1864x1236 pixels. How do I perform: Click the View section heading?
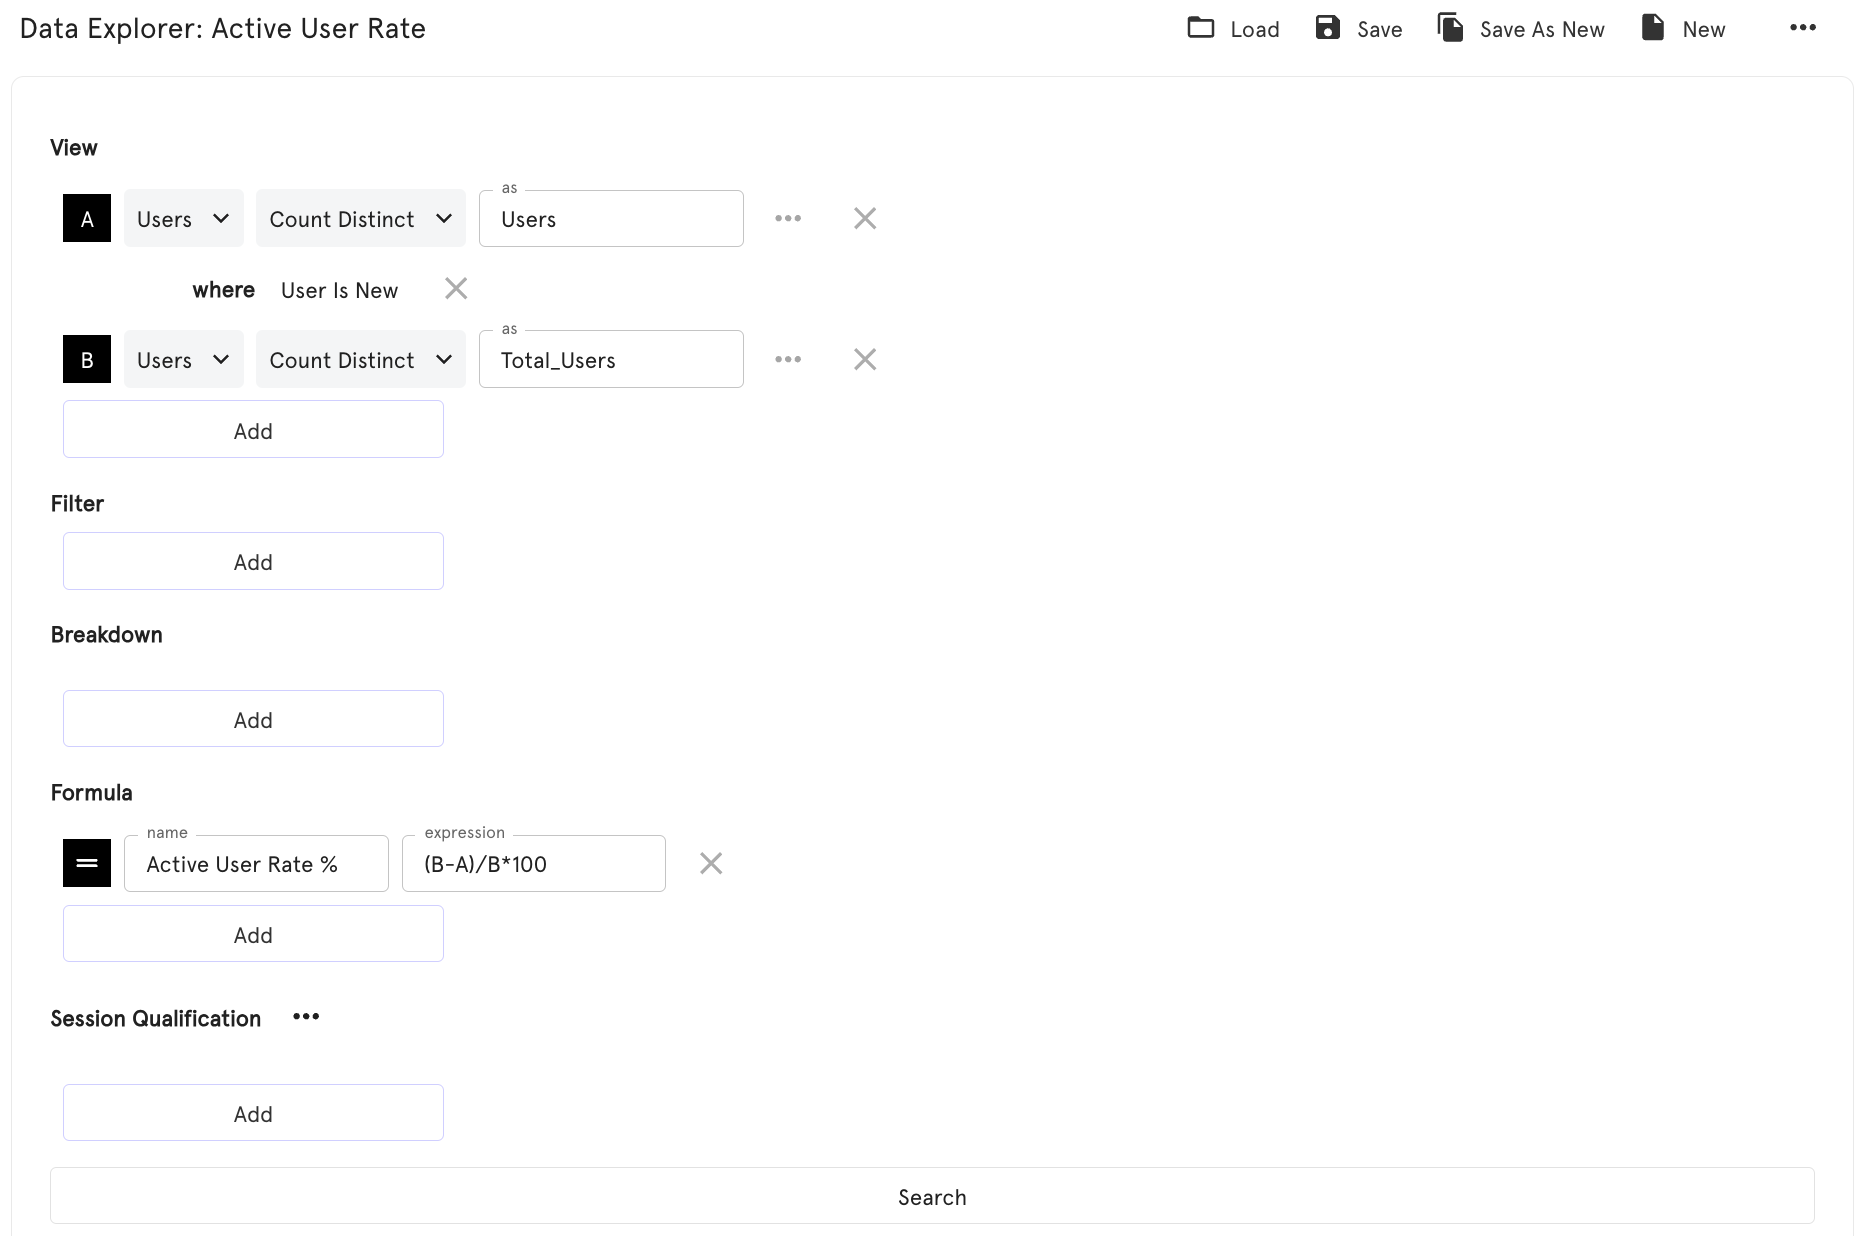click(74, 148)
